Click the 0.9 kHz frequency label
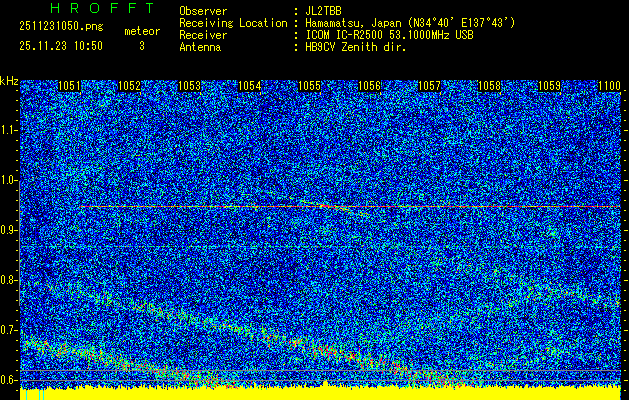 point(9,230)
